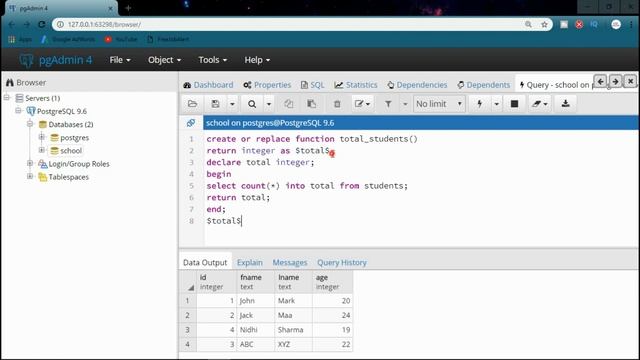Screen dimensions: 640x360
Task: Click the select-all grid corner cell
Action: click(x=188, y=282)
